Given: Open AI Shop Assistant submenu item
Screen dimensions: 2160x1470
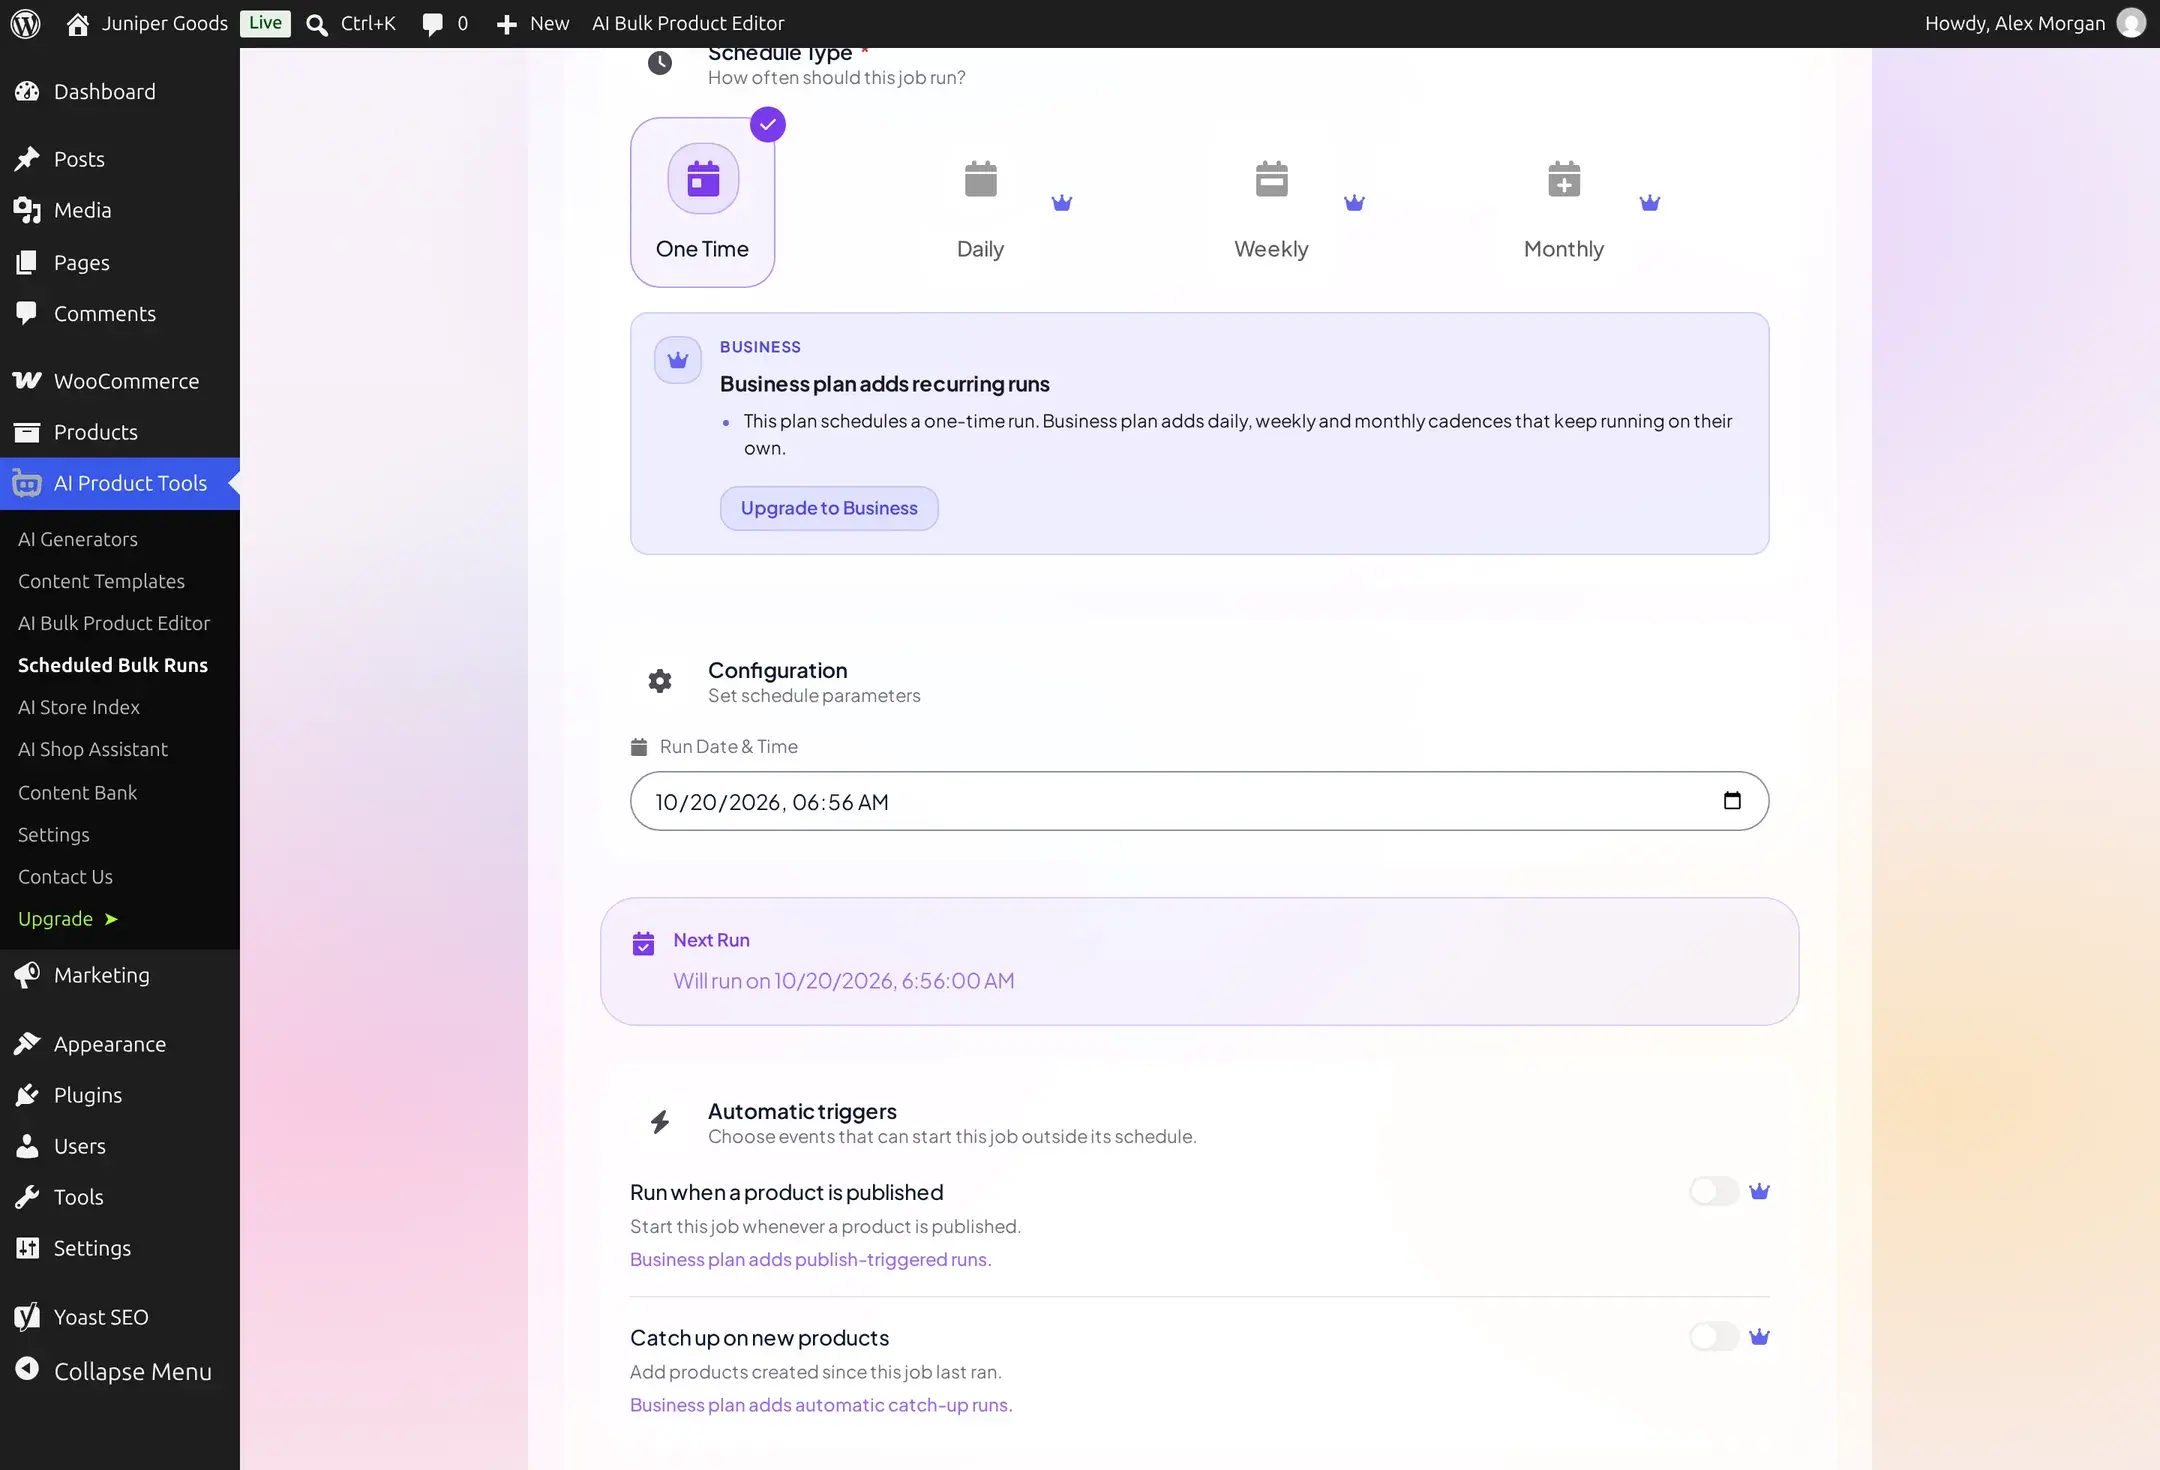Looking at the screenshot, I should [x=93, y=749].
